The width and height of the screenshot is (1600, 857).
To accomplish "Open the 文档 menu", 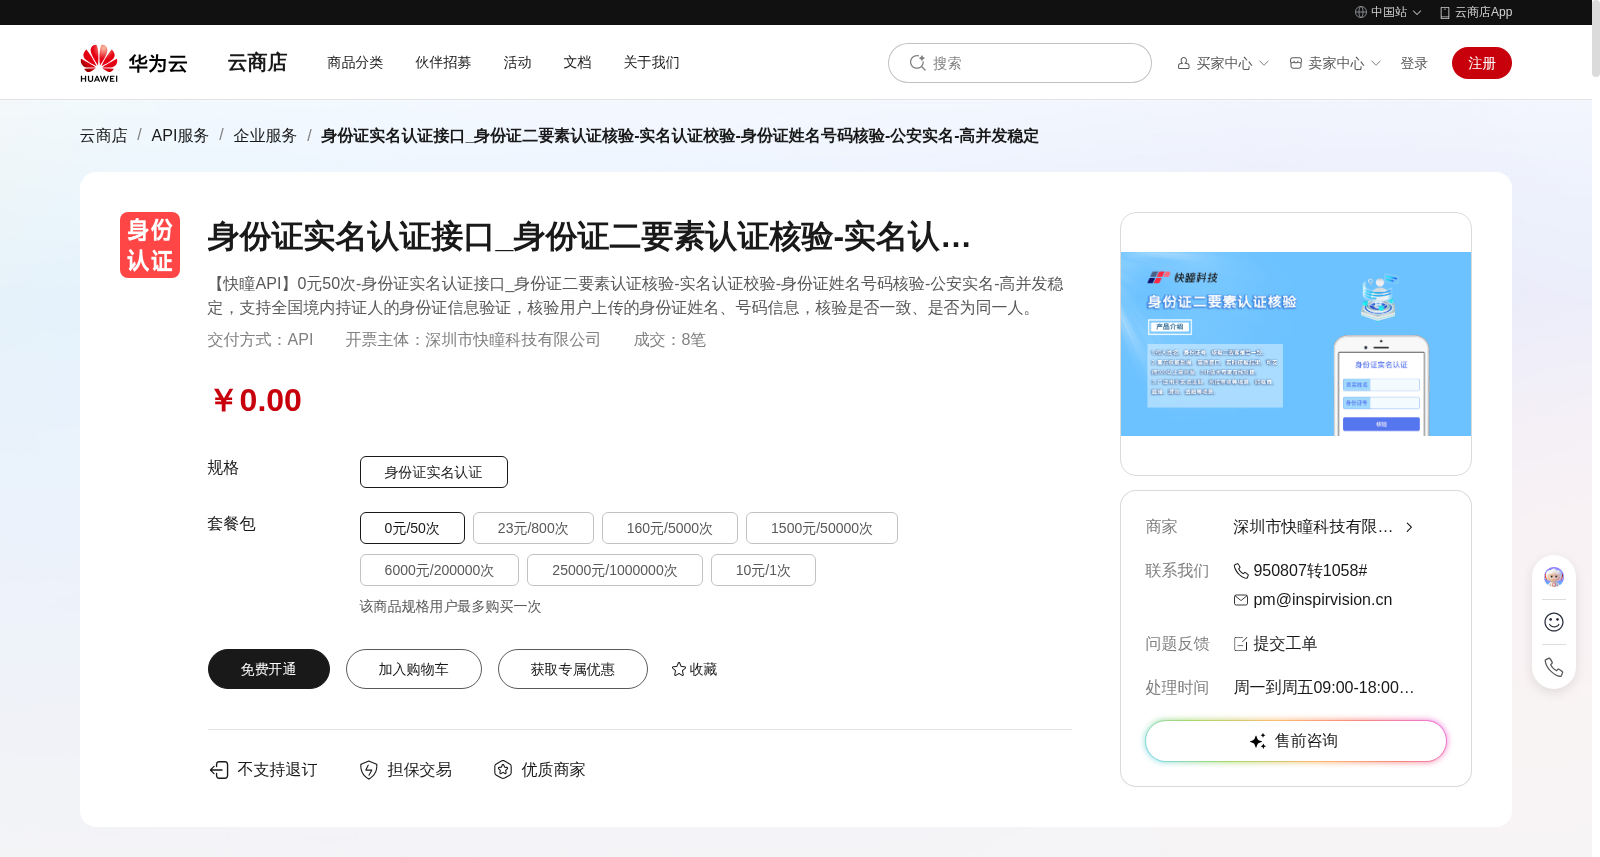I will coord(577,63).
